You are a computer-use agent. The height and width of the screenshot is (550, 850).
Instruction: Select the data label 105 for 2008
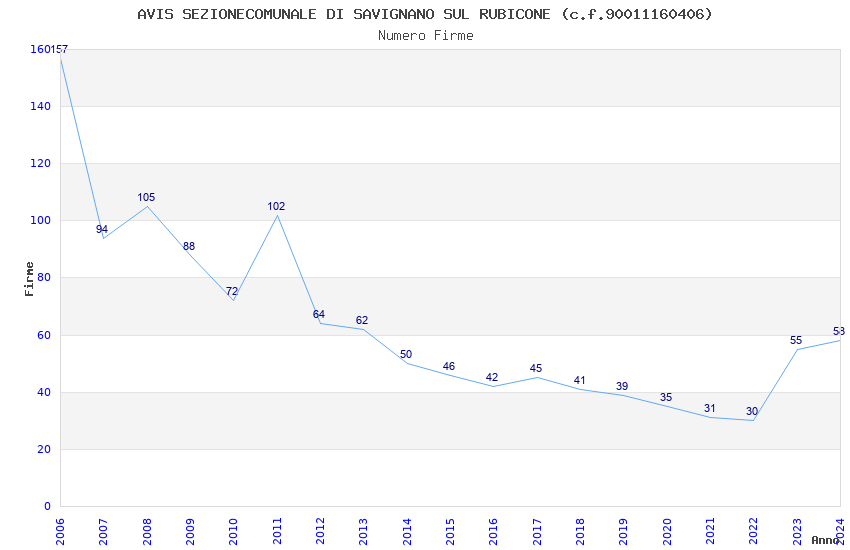pyautogui.click(x=146, y=197)
